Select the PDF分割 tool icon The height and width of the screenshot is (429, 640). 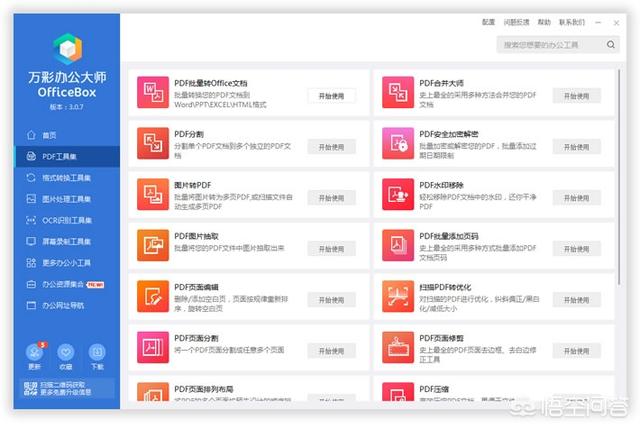point(153,141)
